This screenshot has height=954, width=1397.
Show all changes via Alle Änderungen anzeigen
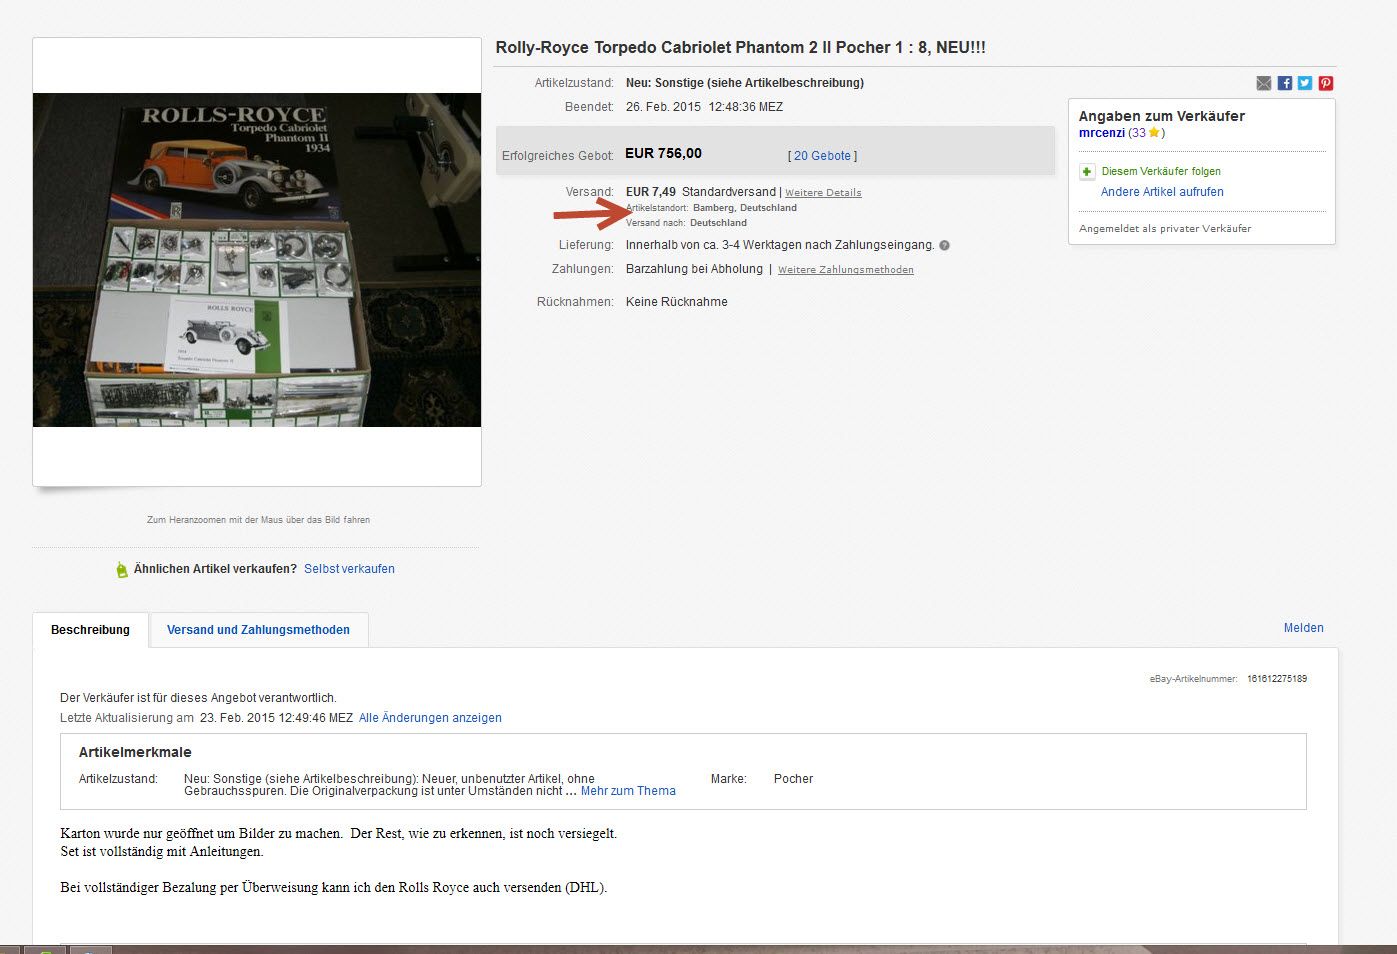pyautogui.click(x=430, y=718)
